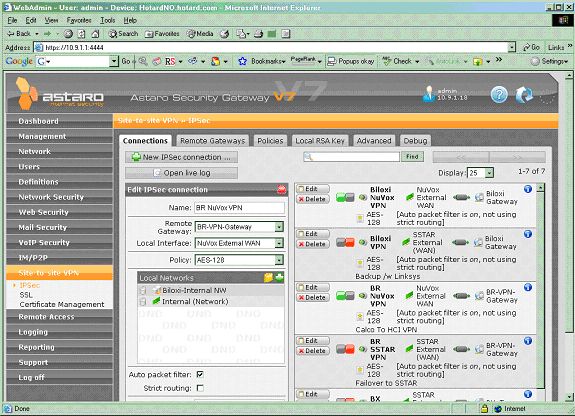Viewport: 575px width, 416px height.
Task: Open Certificate Management sidebar link
Action: tap(62, 304)
